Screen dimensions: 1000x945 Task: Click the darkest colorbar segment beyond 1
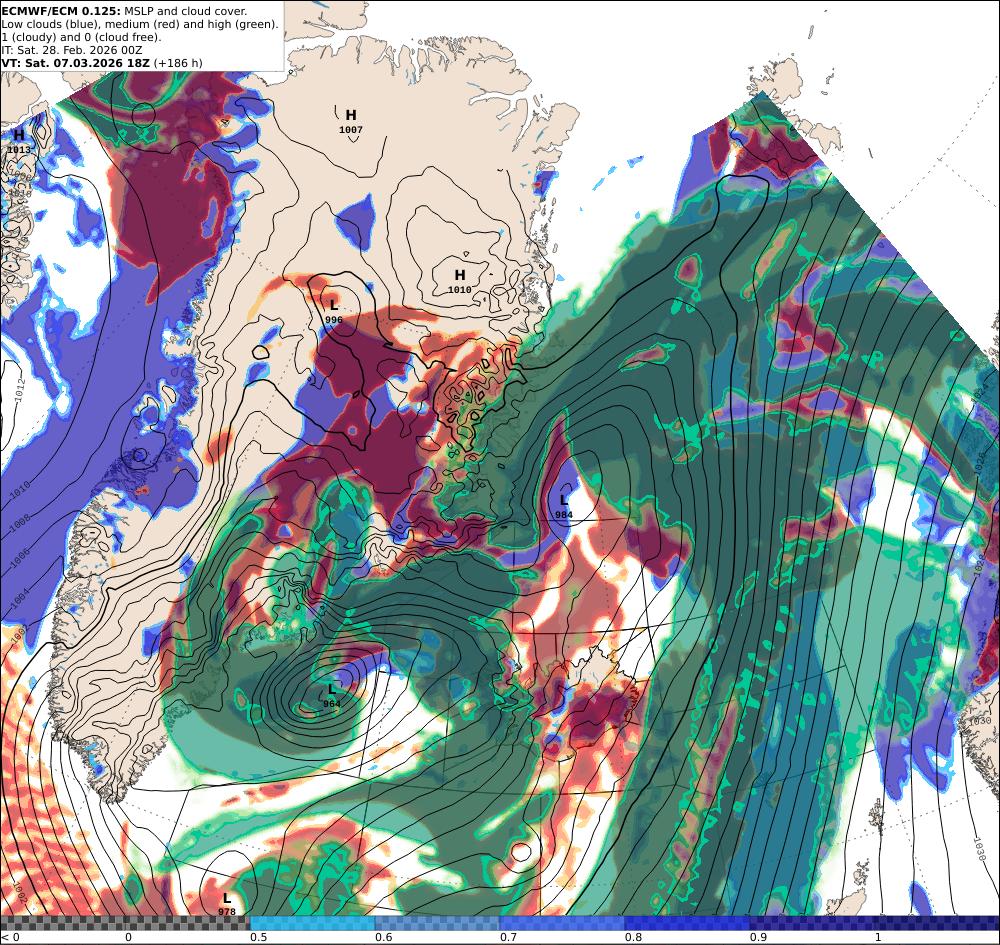[x=937, y=923]
